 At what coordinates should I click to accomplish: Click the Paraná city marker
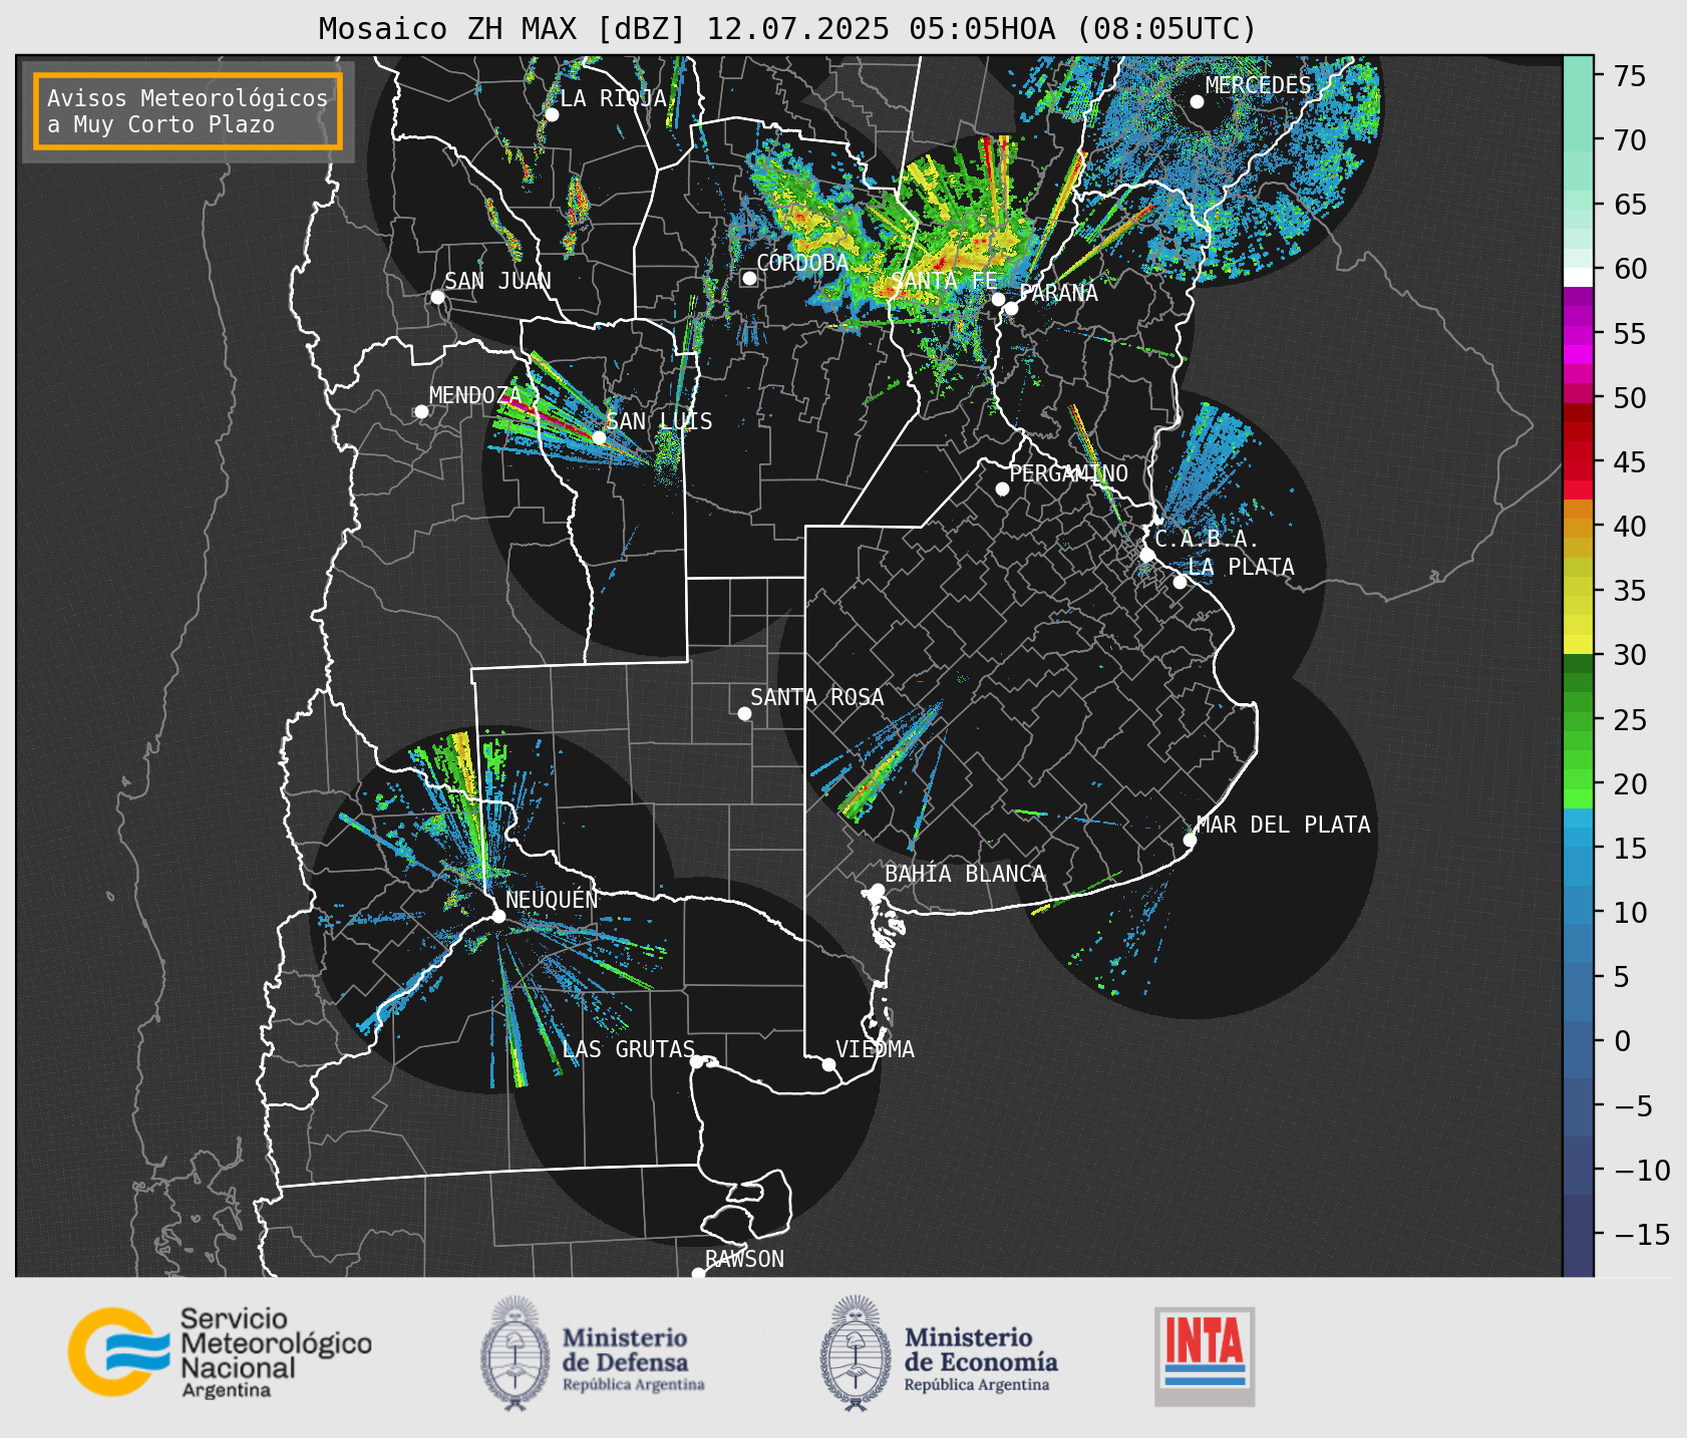click(1011, 308)
